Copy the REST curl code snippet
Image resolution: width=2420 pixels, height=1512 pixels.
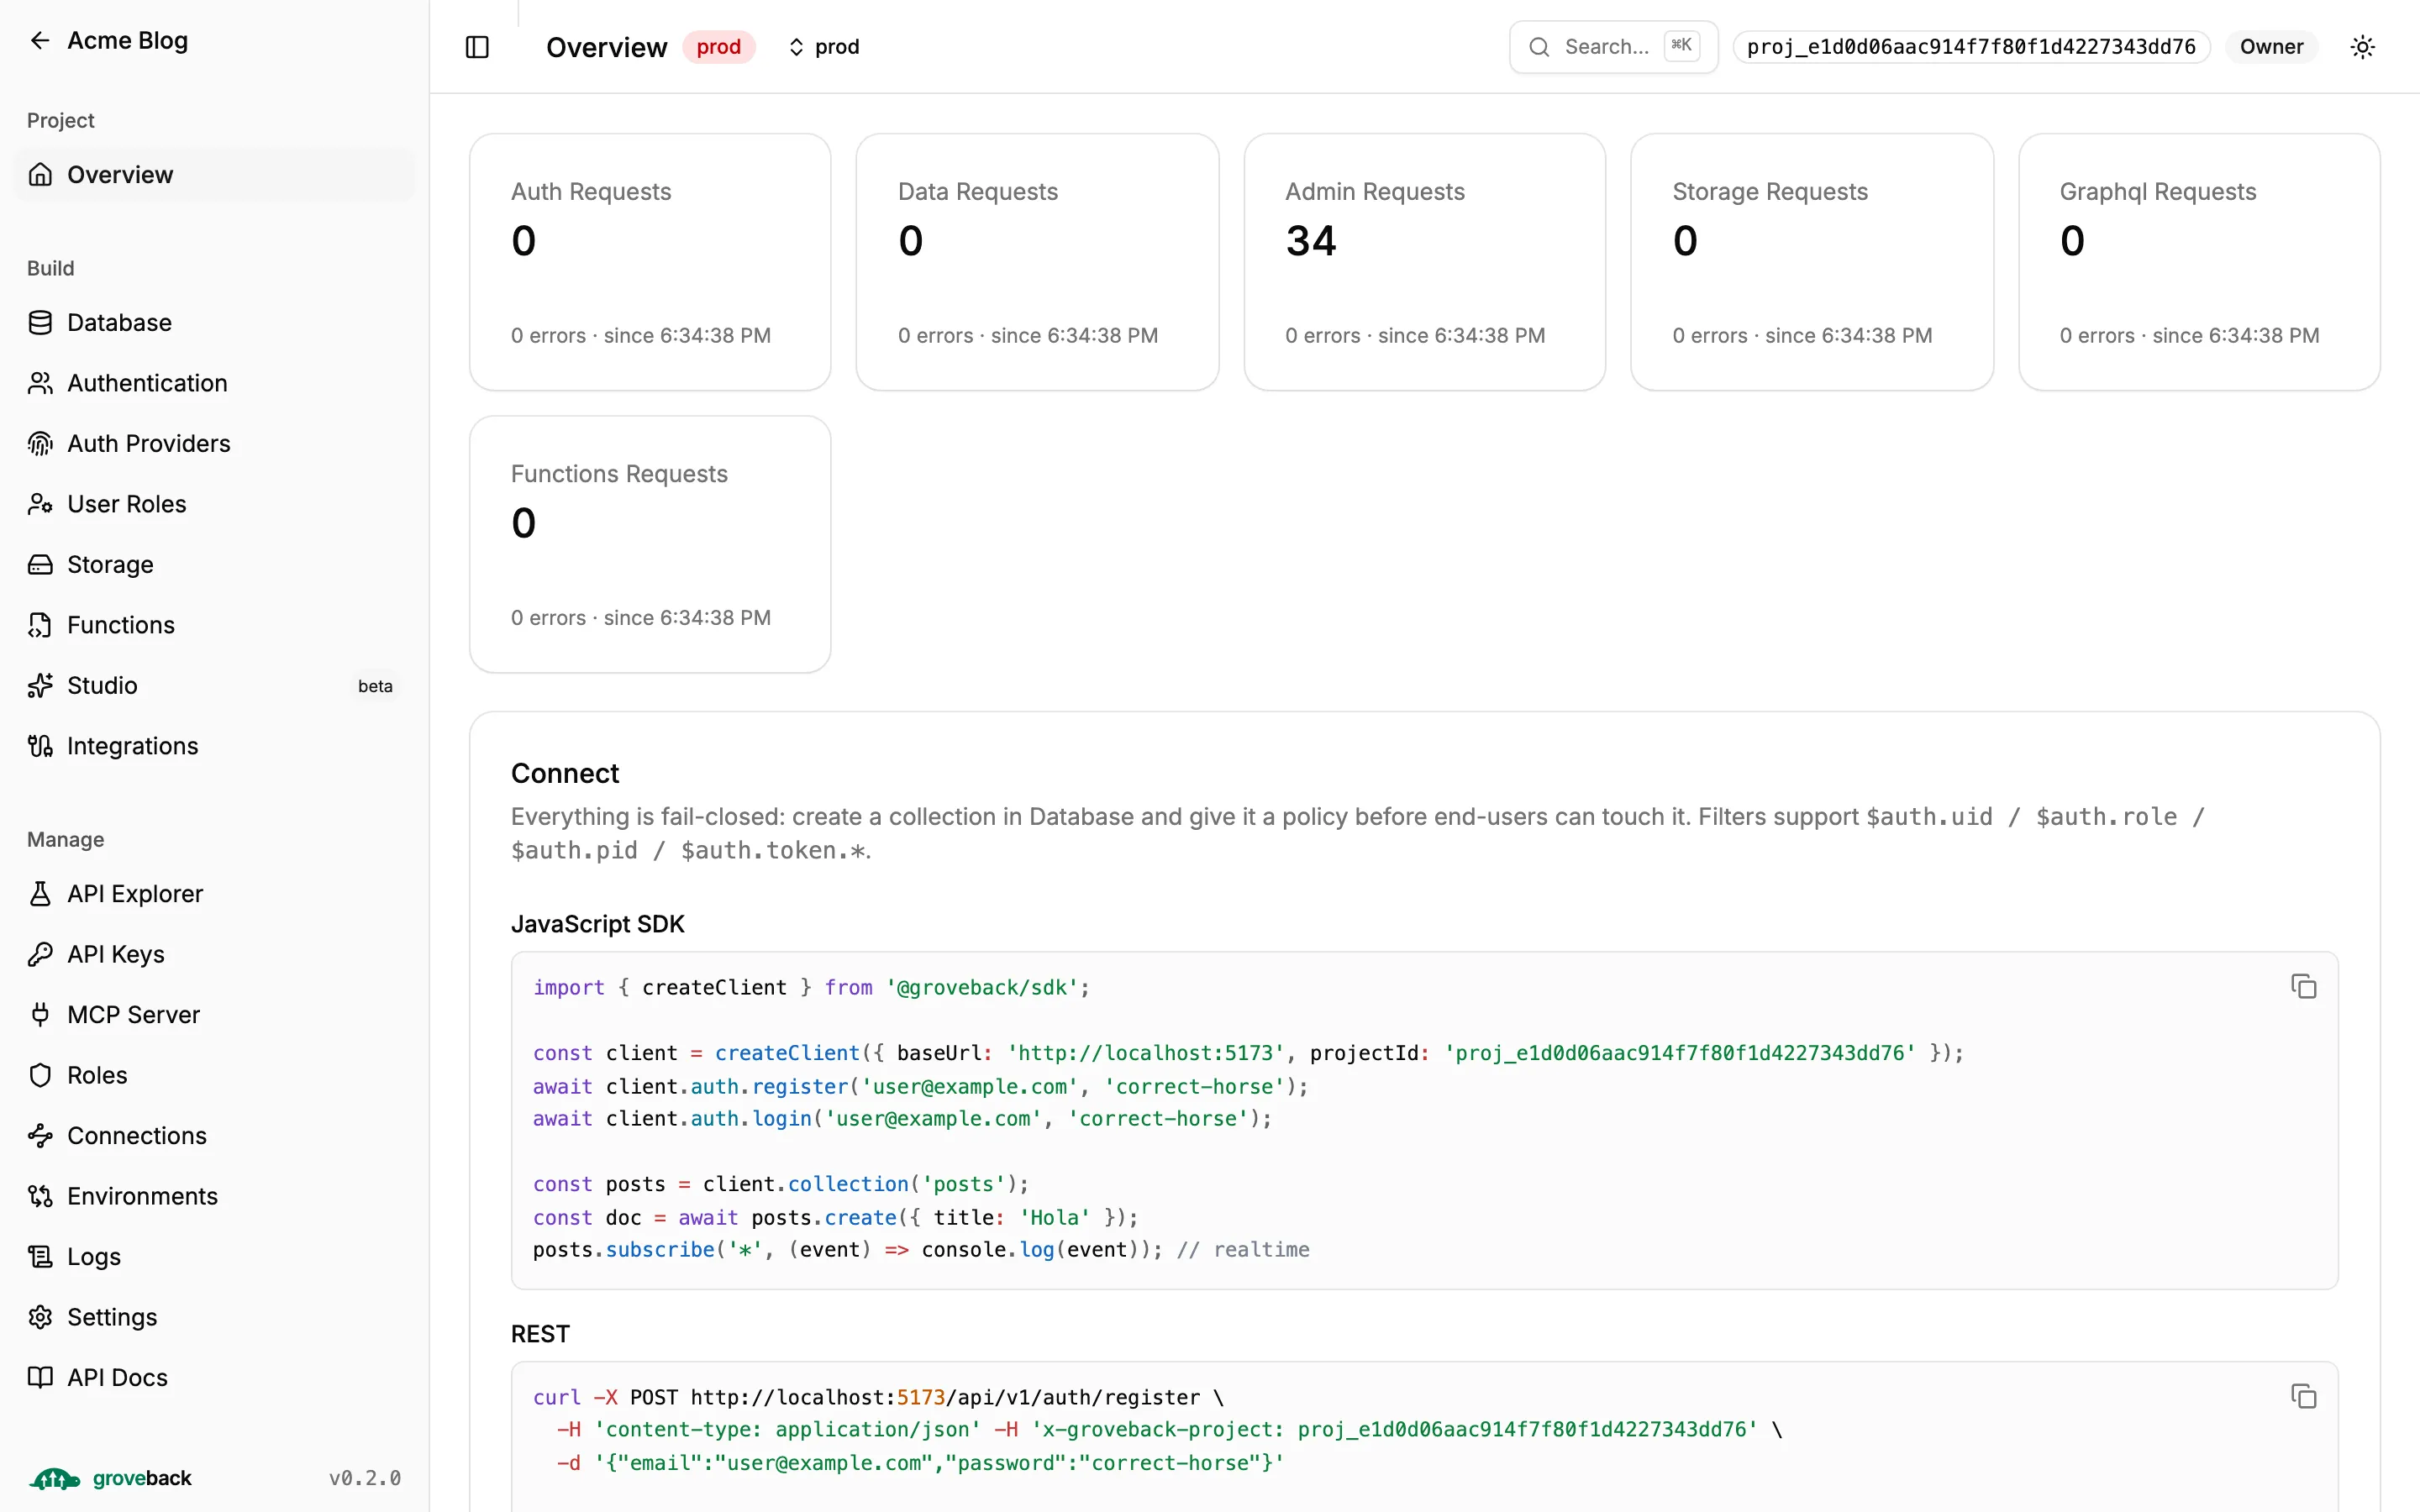(2303, 1396)
